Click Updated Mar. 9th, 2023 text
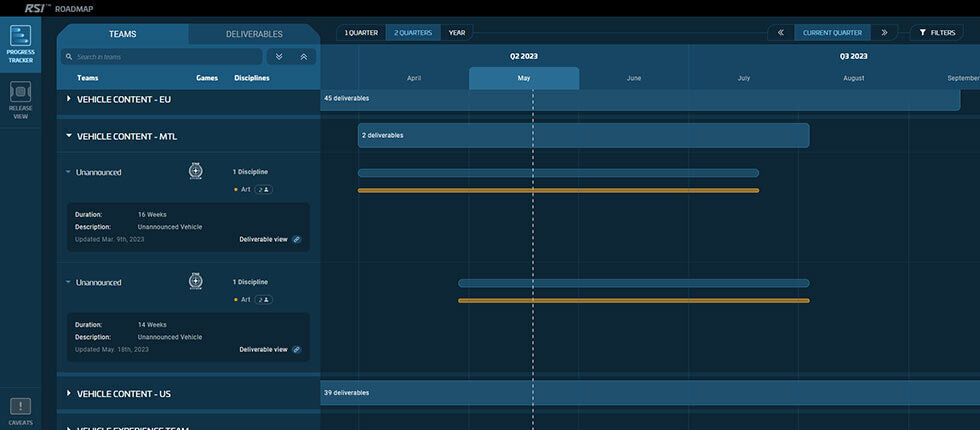 pyautogui.click(x=109, y=239)
